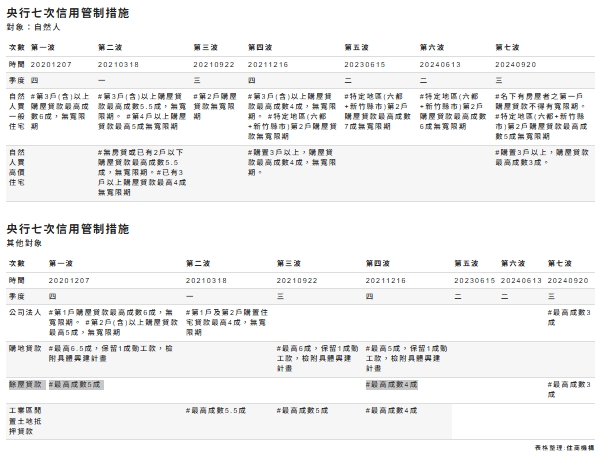Image resolution: width=603 pixels, height=458 pixels.
Task: Click header 第七波 in the 自然人 table
Action: (507, 47)
